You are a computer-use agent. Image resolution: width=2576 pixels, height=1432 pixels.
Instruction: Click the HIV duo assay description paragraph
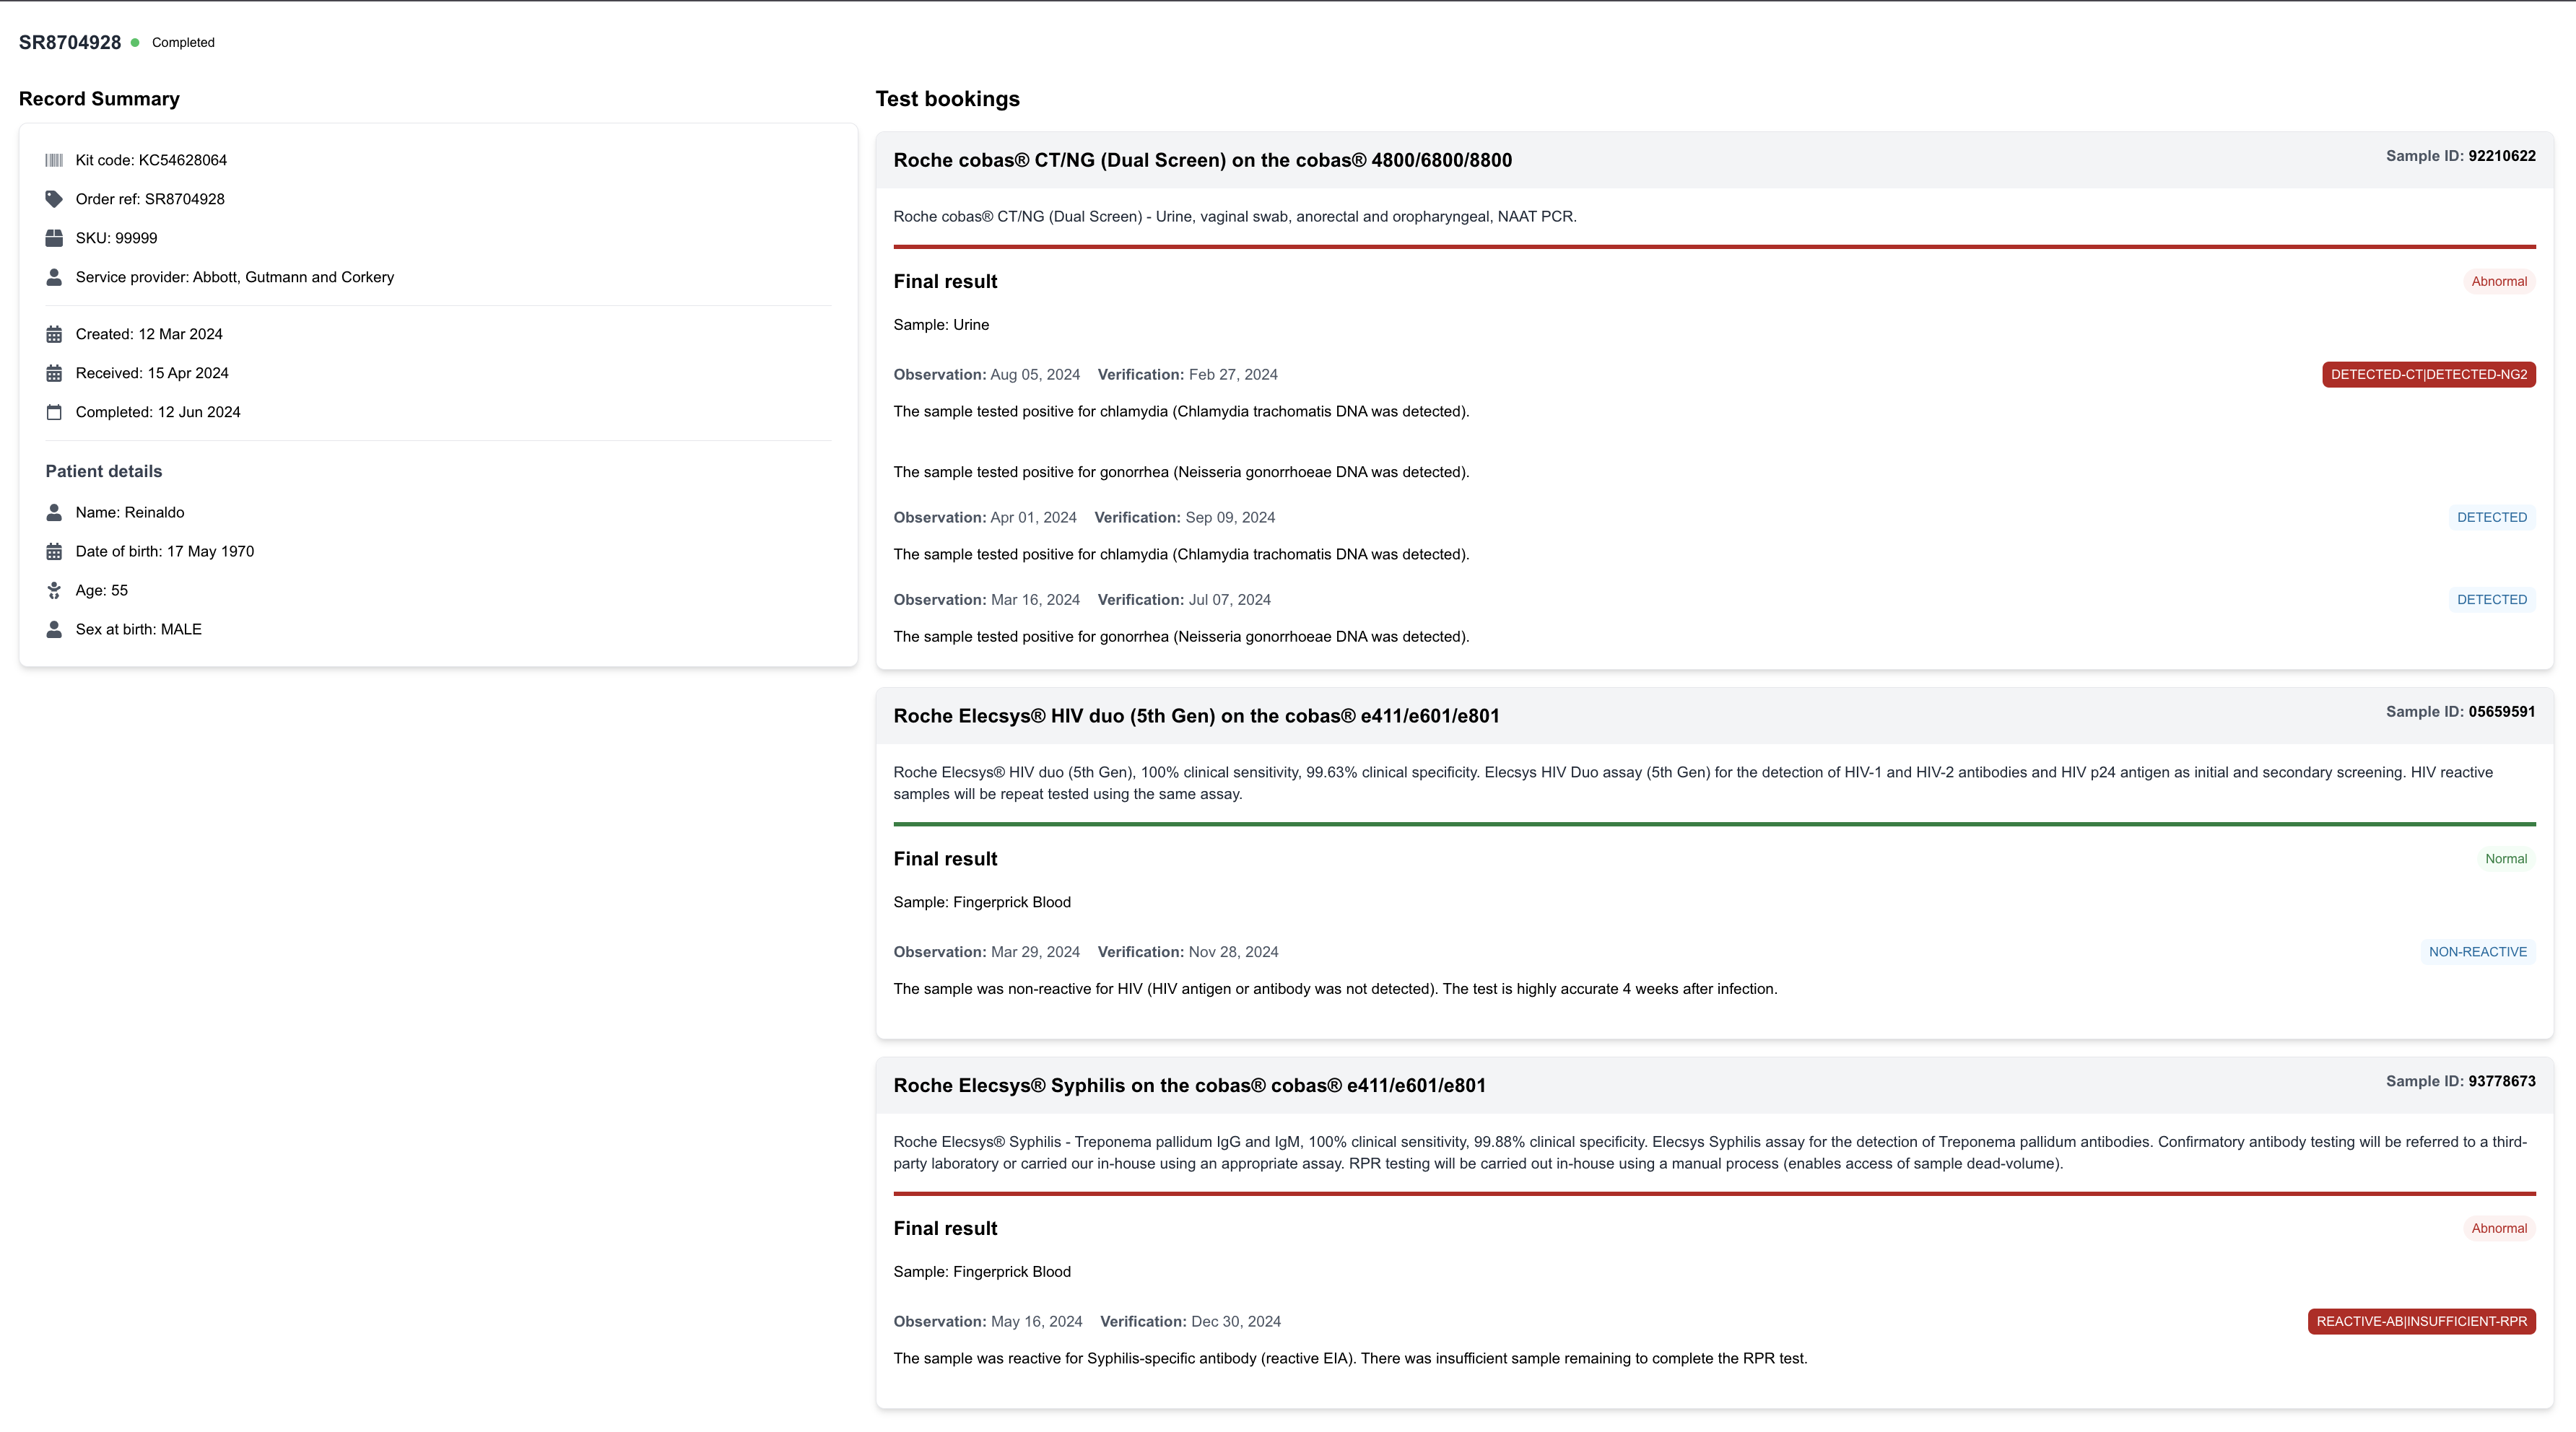[1693, 783]
